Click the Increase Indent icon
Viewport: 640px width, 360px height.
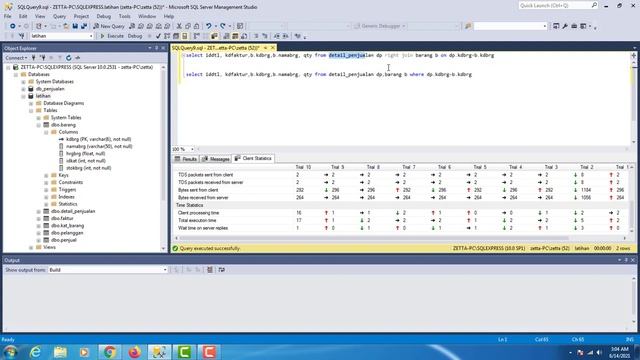pyautogui.click(x=286, y=36)
